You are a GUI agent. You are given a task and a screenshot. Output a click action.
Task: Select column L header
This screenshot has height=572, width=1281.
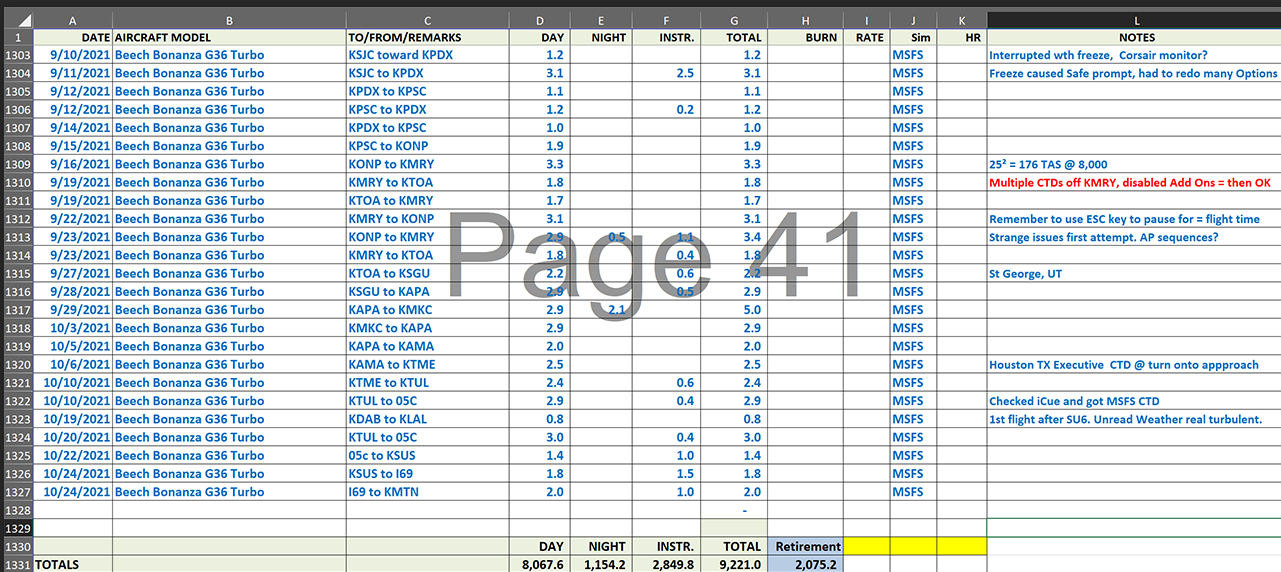point(1134,19)
